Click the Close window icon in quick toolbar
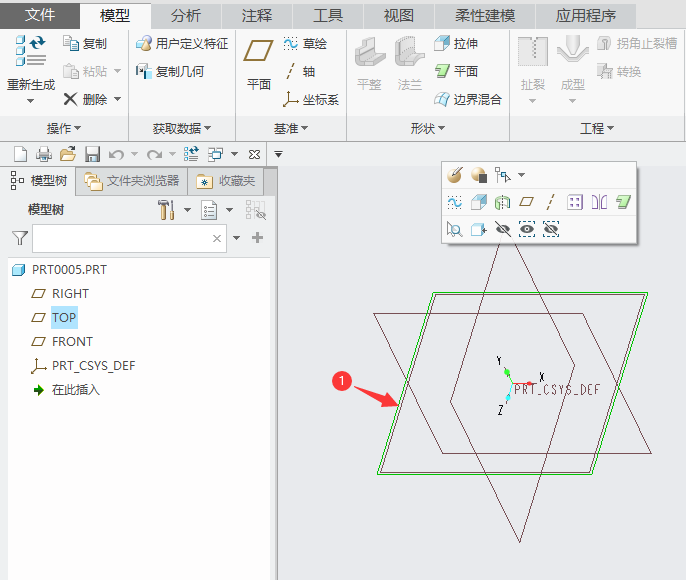 (254, 154)
